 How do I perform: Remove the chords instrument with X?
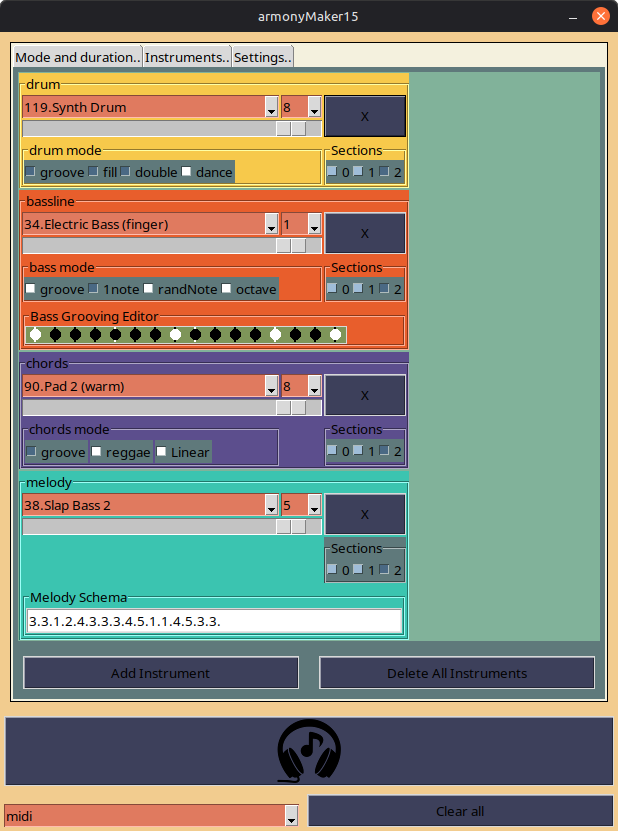(365, 395)
